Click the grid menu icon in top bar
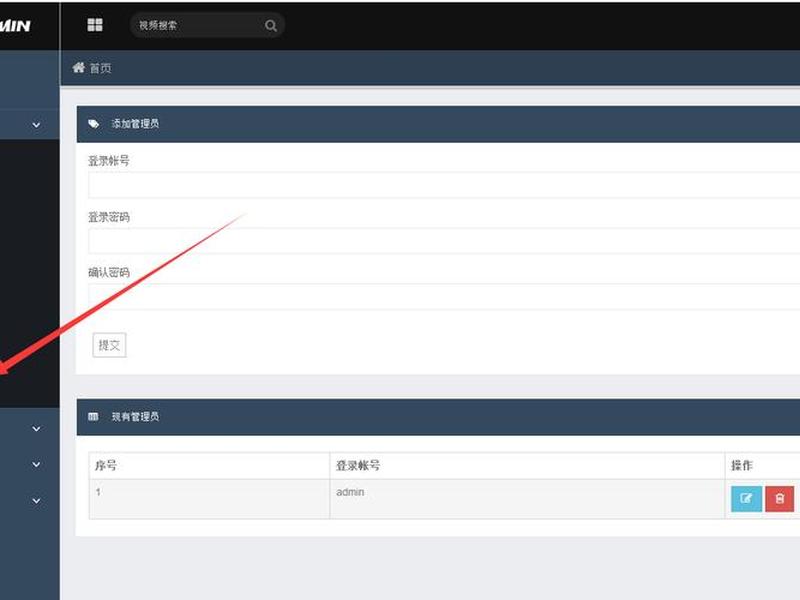800x600 pixels. pos(95,25)
